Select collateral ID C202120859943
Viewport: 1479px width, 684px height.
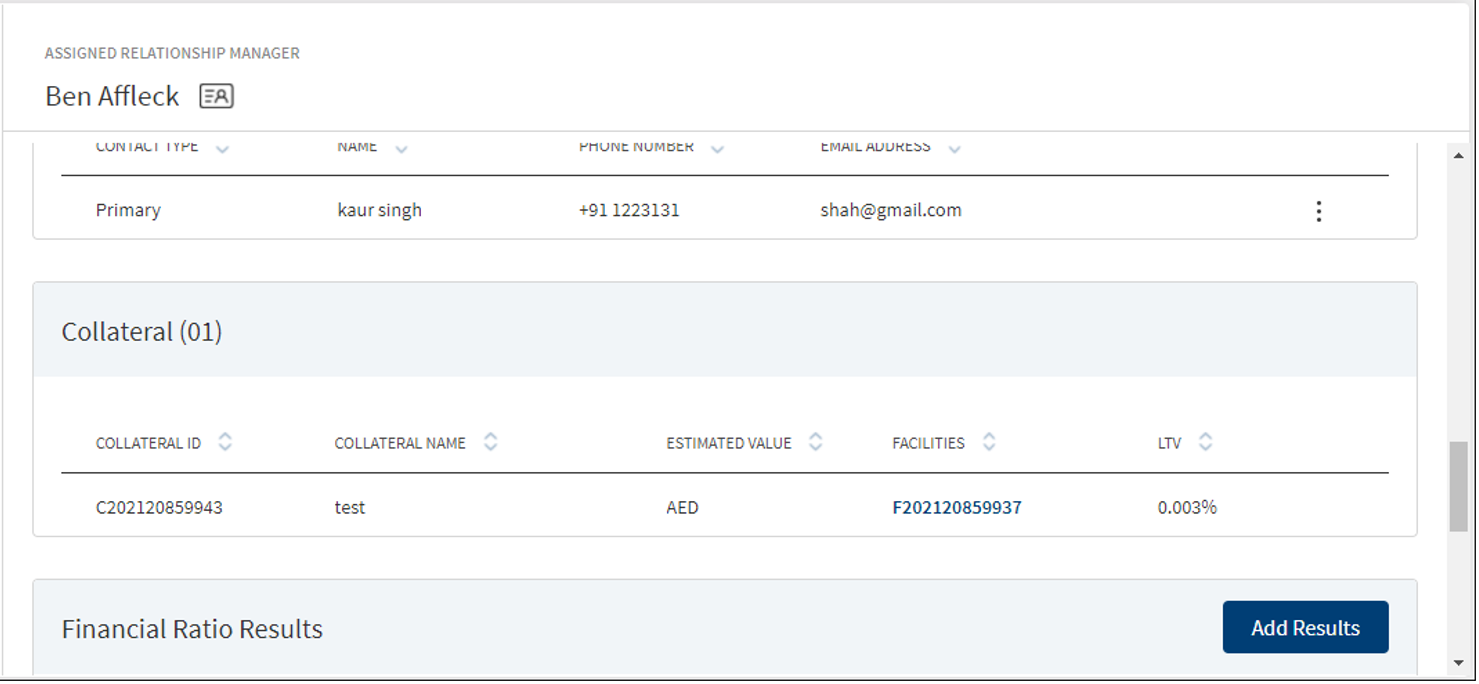pos(159,508)
